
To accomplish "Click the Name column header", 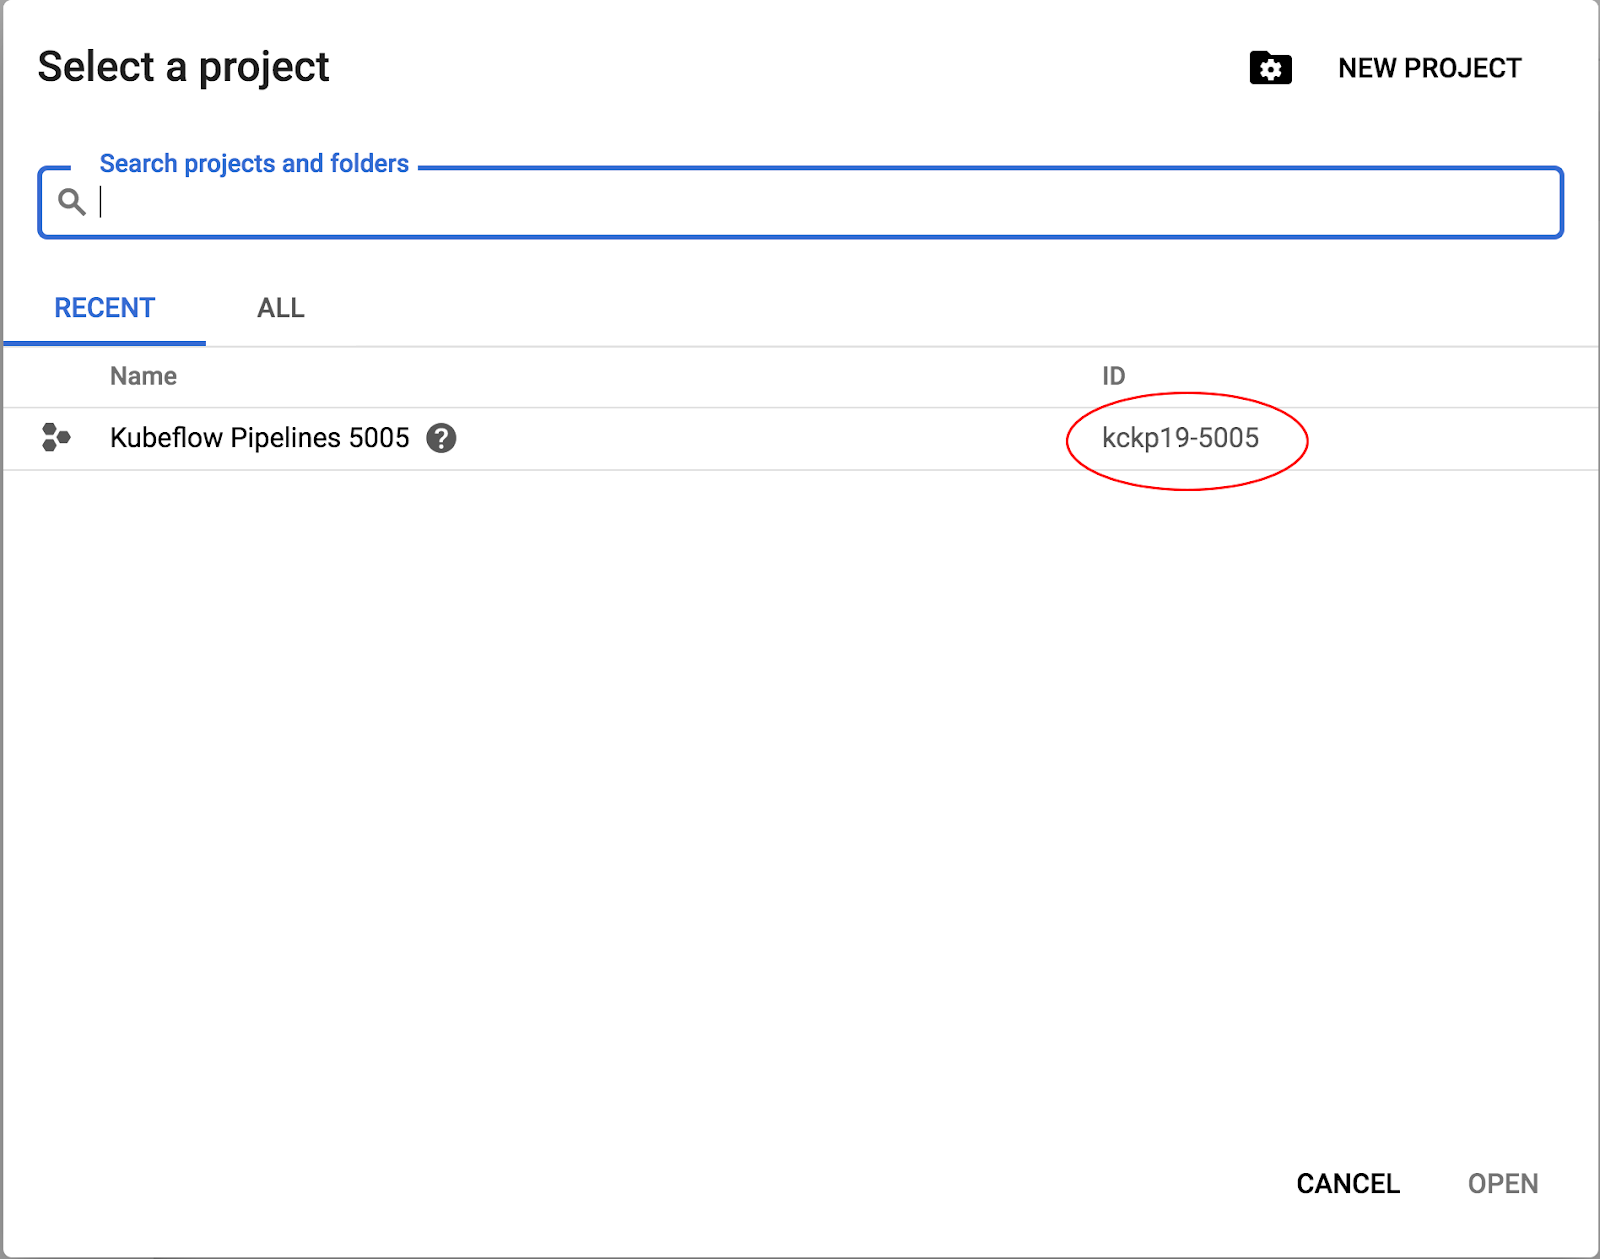I will (x=143, y=376).
